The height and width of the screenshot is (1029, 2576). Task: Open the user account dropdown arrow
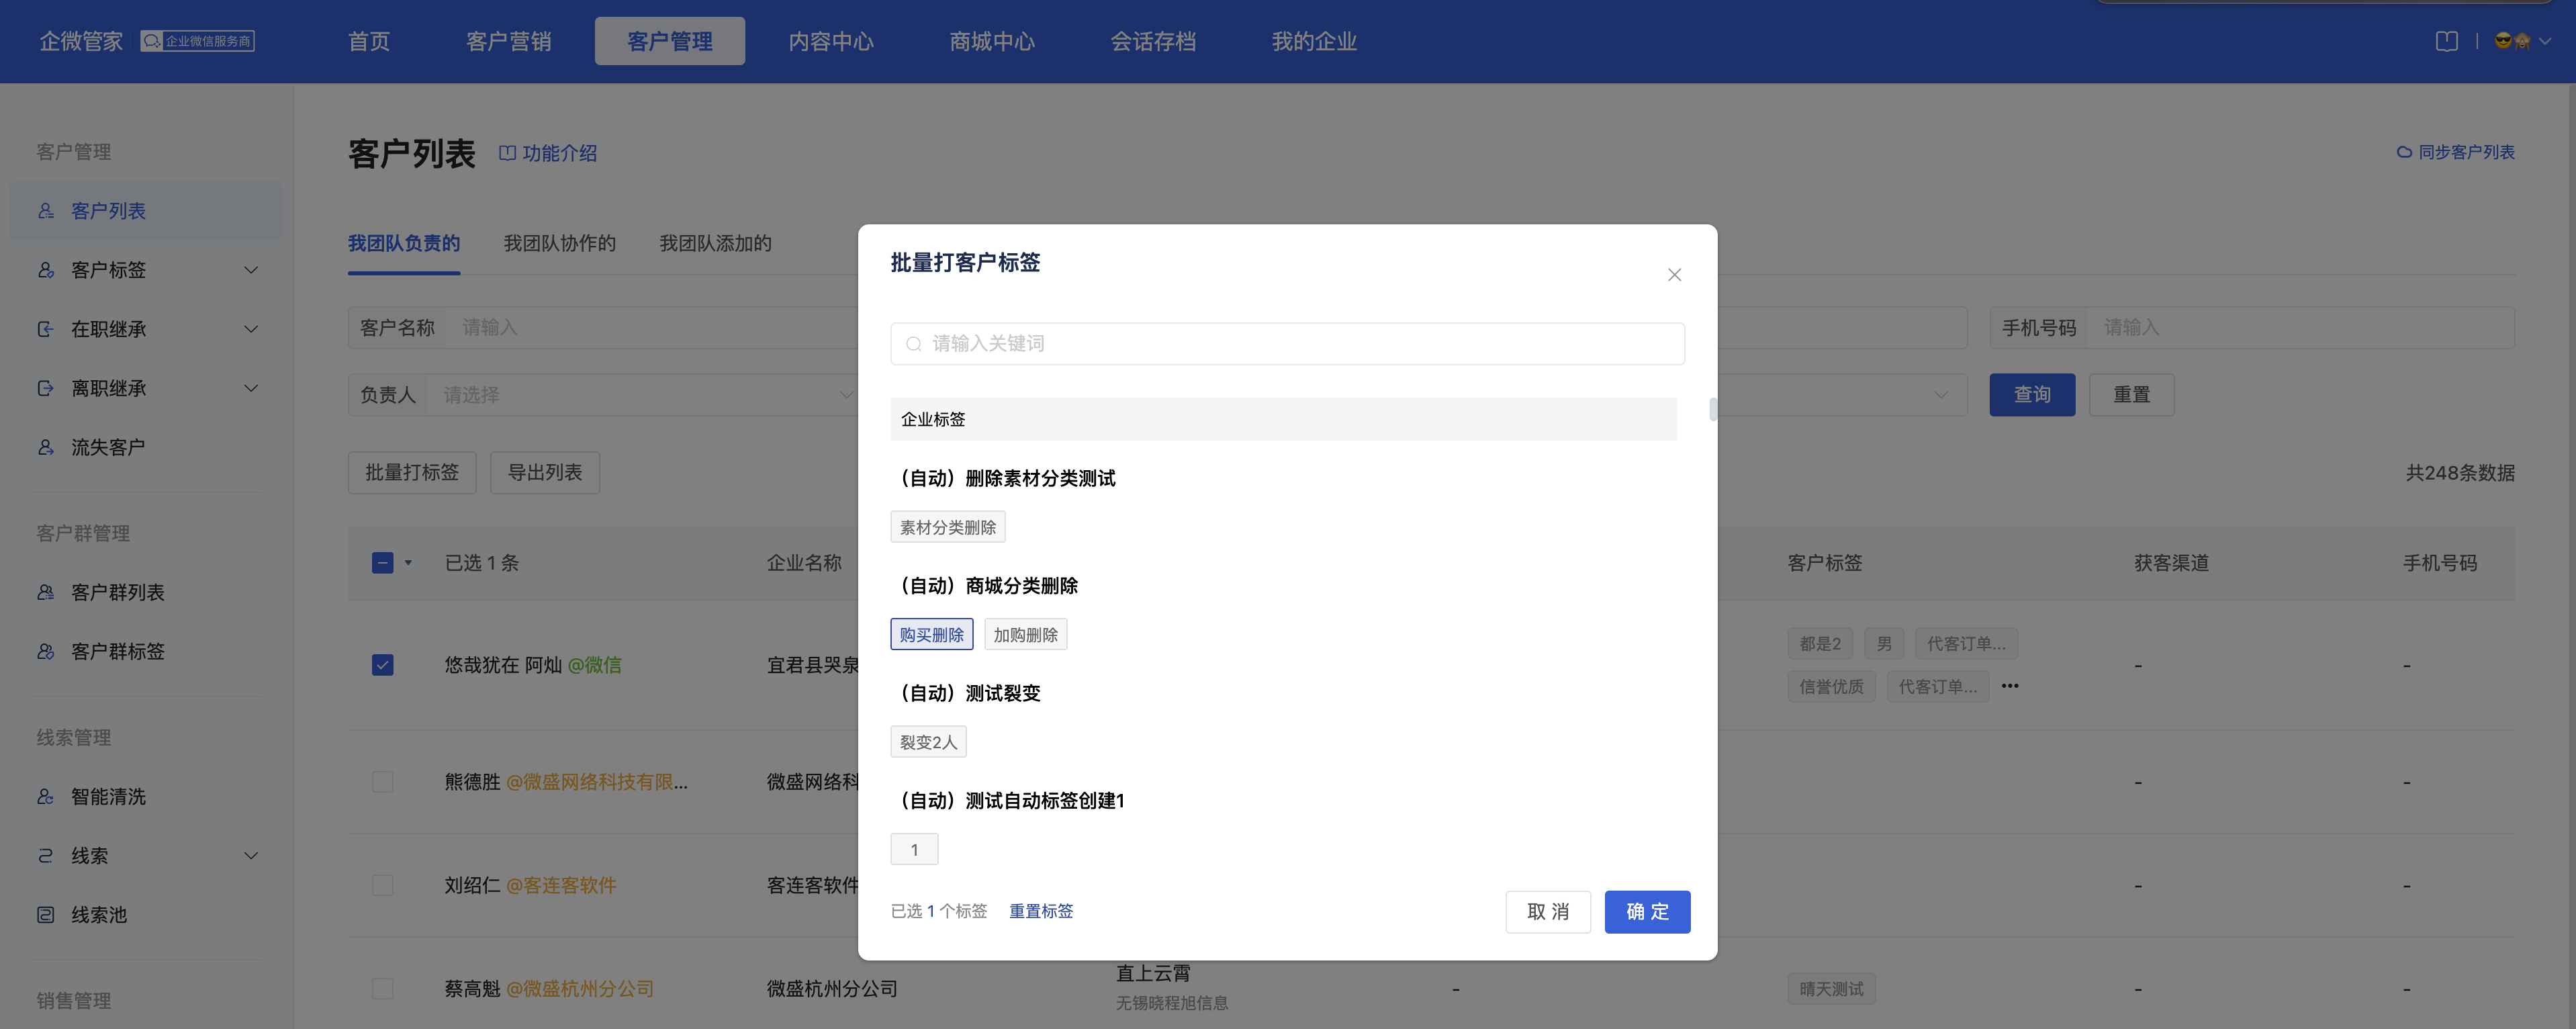coord(2545,41)
